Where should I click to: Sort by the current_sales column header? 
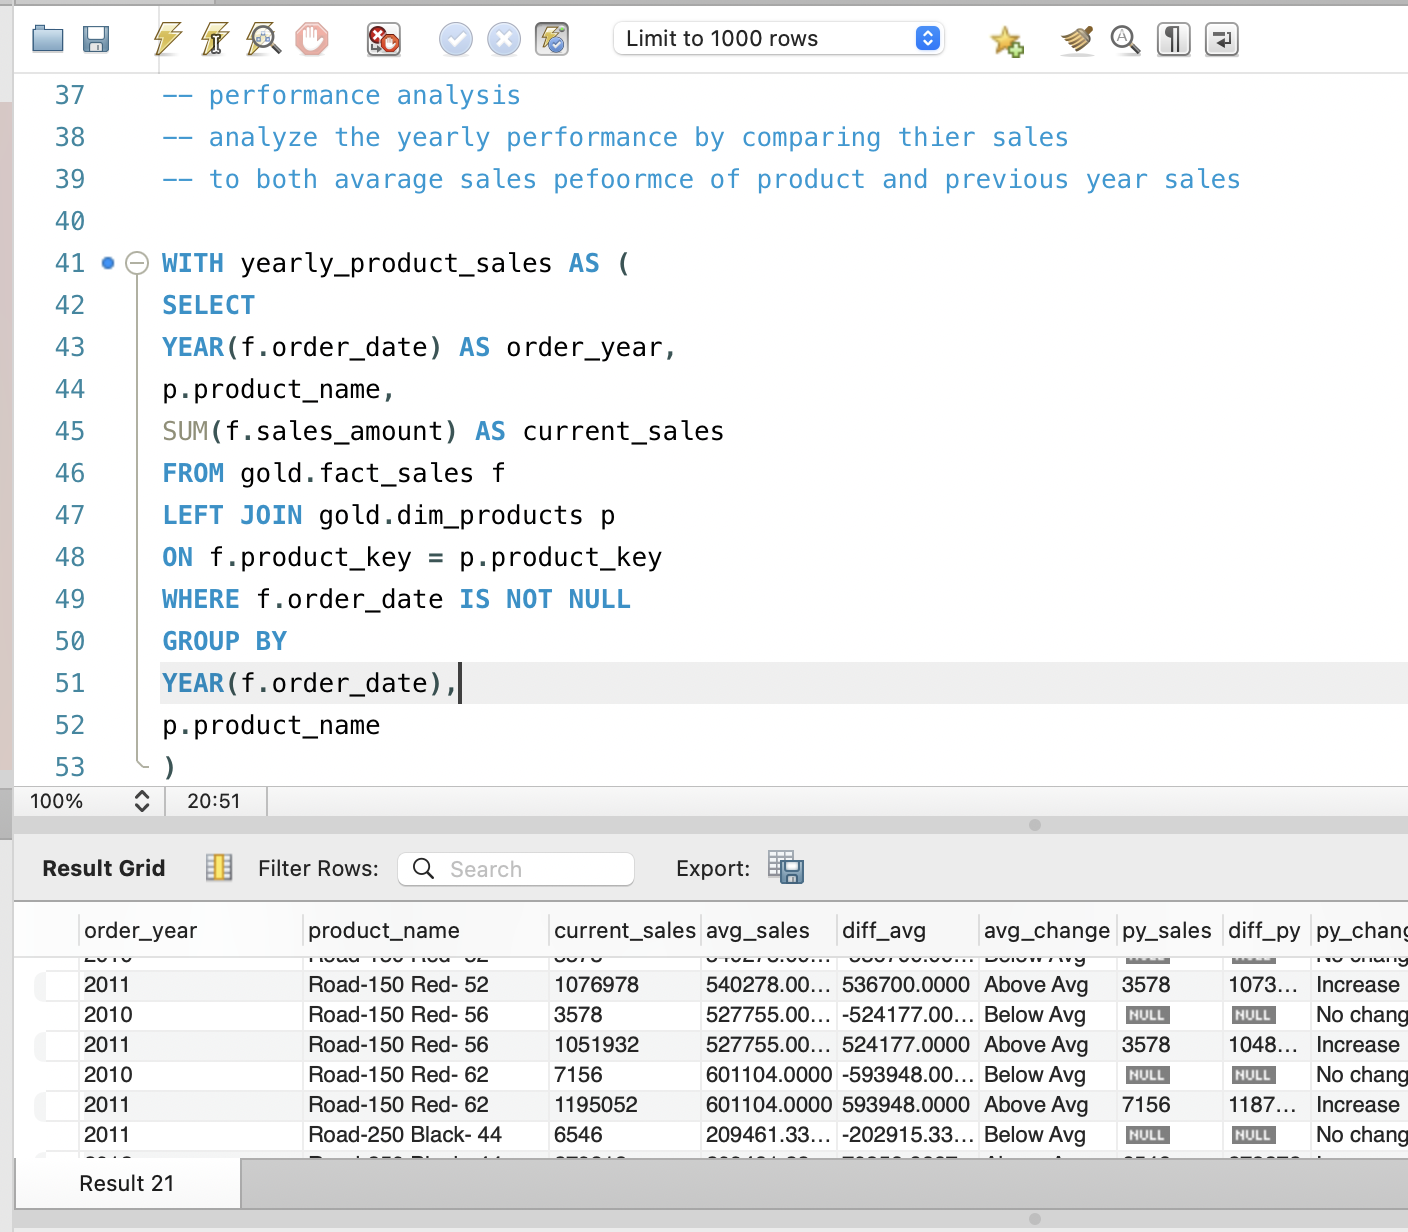pyautogui.click(x=624, y=930)
